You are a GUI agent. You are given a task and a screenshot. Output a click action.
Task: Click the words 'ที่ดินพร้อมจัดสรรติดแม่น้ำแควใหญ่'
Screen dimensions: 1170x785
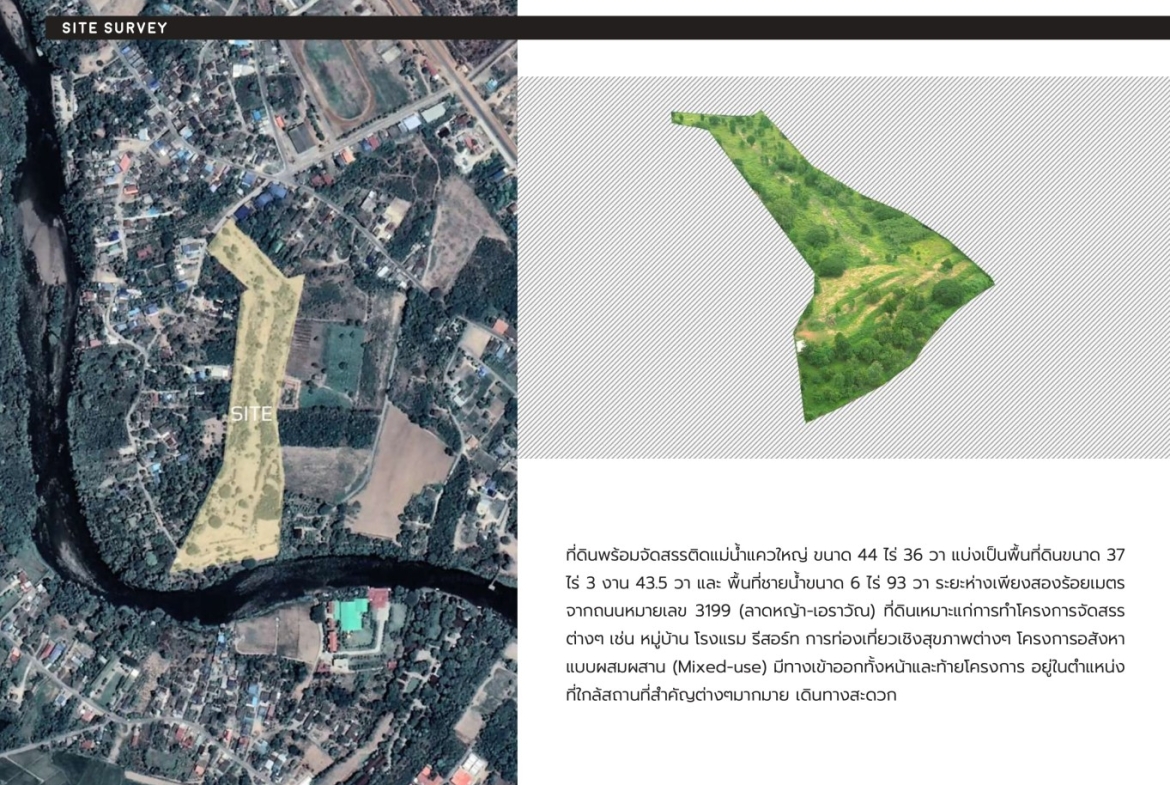(x=687, y=555)
